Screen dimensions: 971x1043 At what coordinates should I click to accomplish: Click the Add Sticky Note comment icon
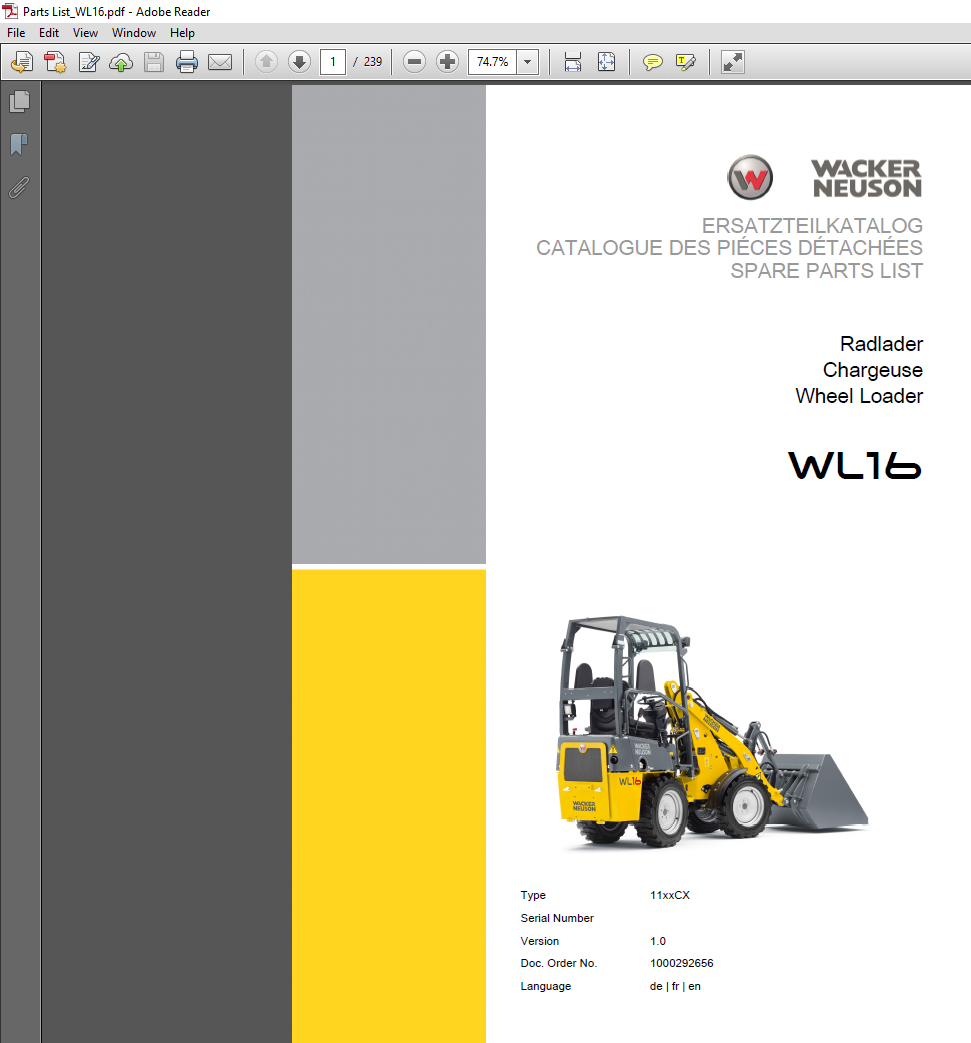click(x=652, y=61)
